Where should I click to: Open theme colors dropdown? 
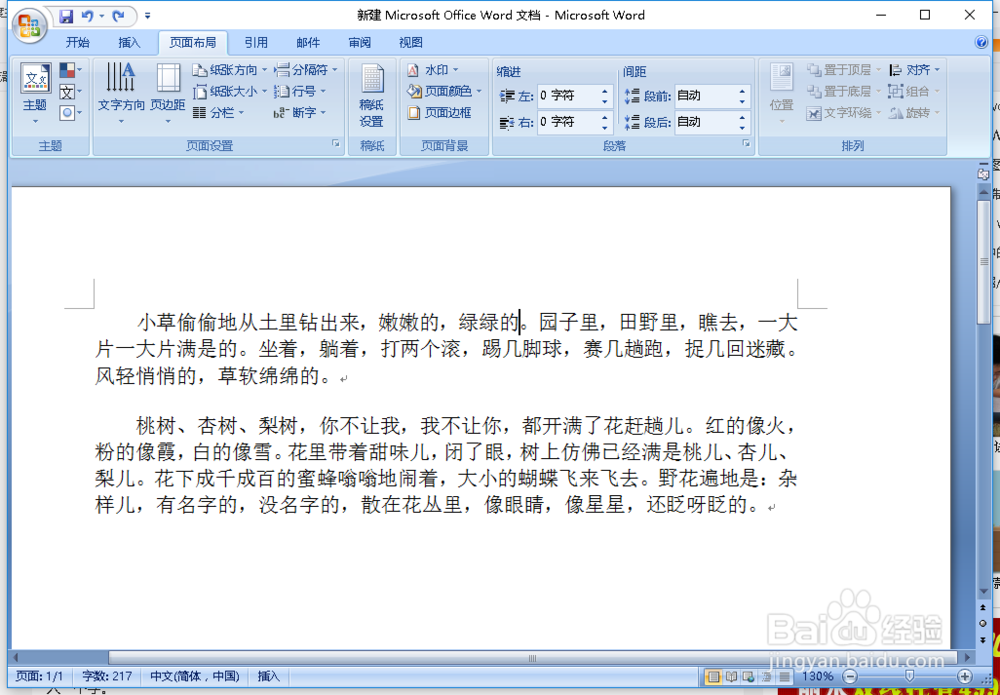70,70
